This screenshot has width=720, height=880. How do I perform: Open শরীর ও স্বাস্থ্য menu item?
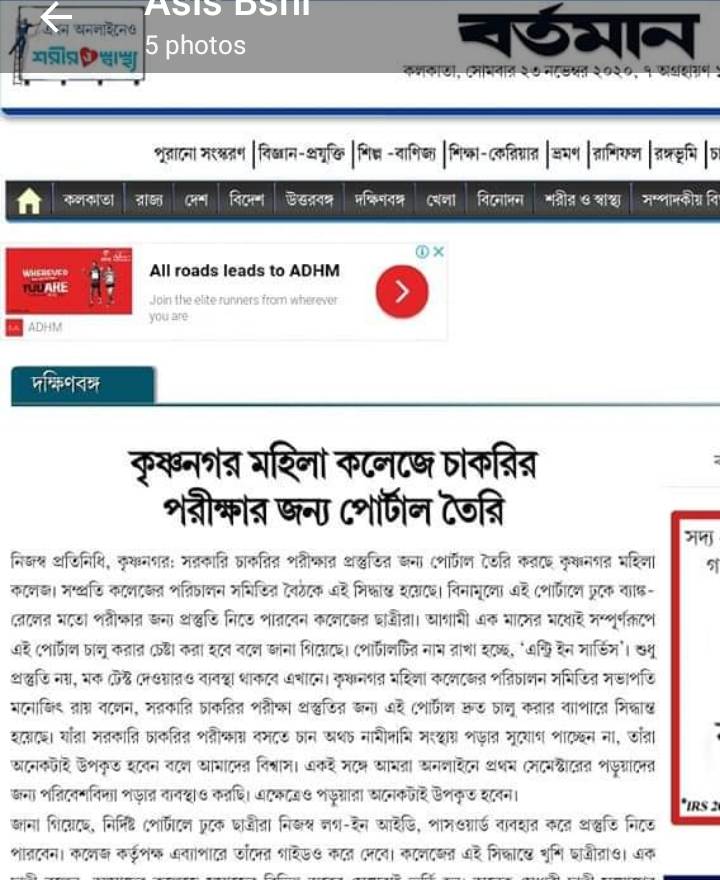[583, 200]
